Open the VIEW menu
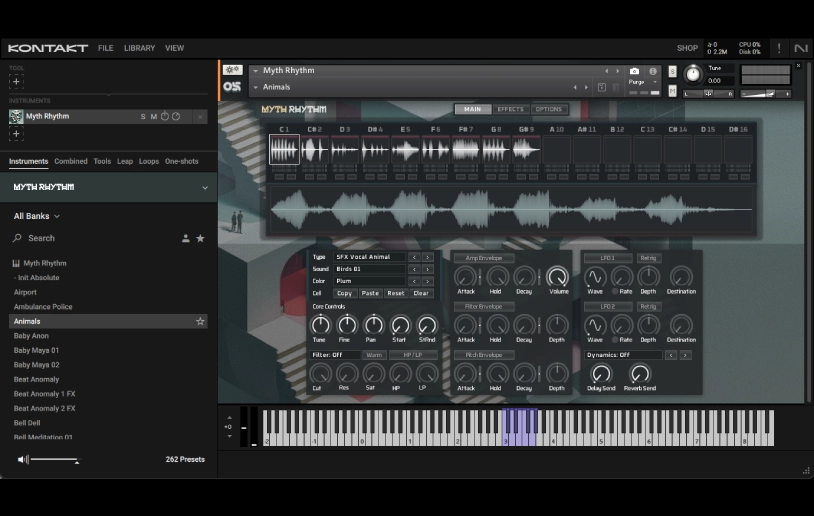 [x=174, y=48]
